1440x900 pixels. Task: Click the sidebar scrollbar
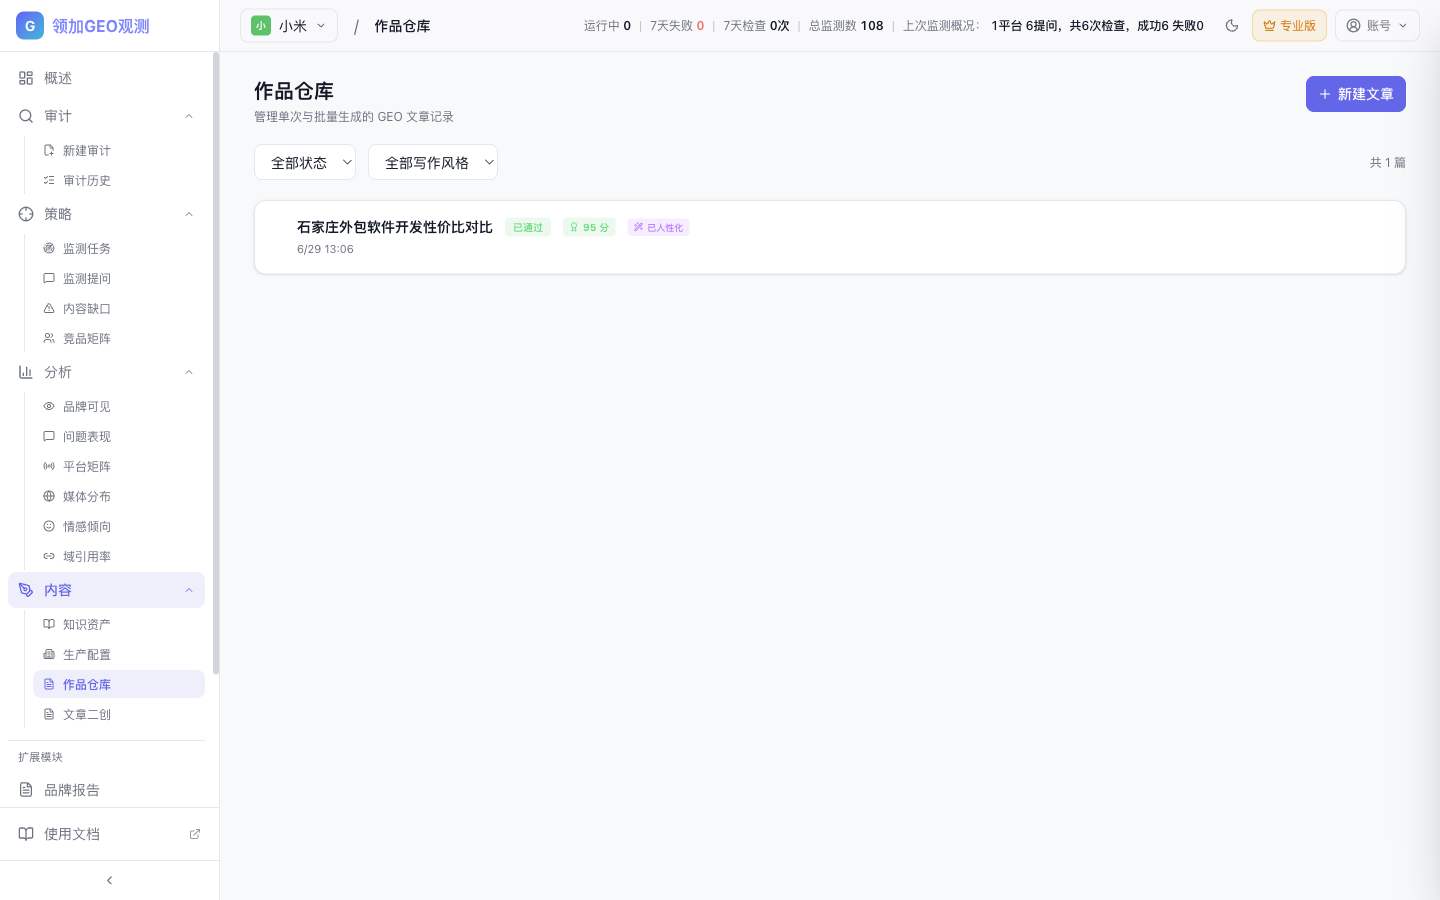click(x=216, y=364)
